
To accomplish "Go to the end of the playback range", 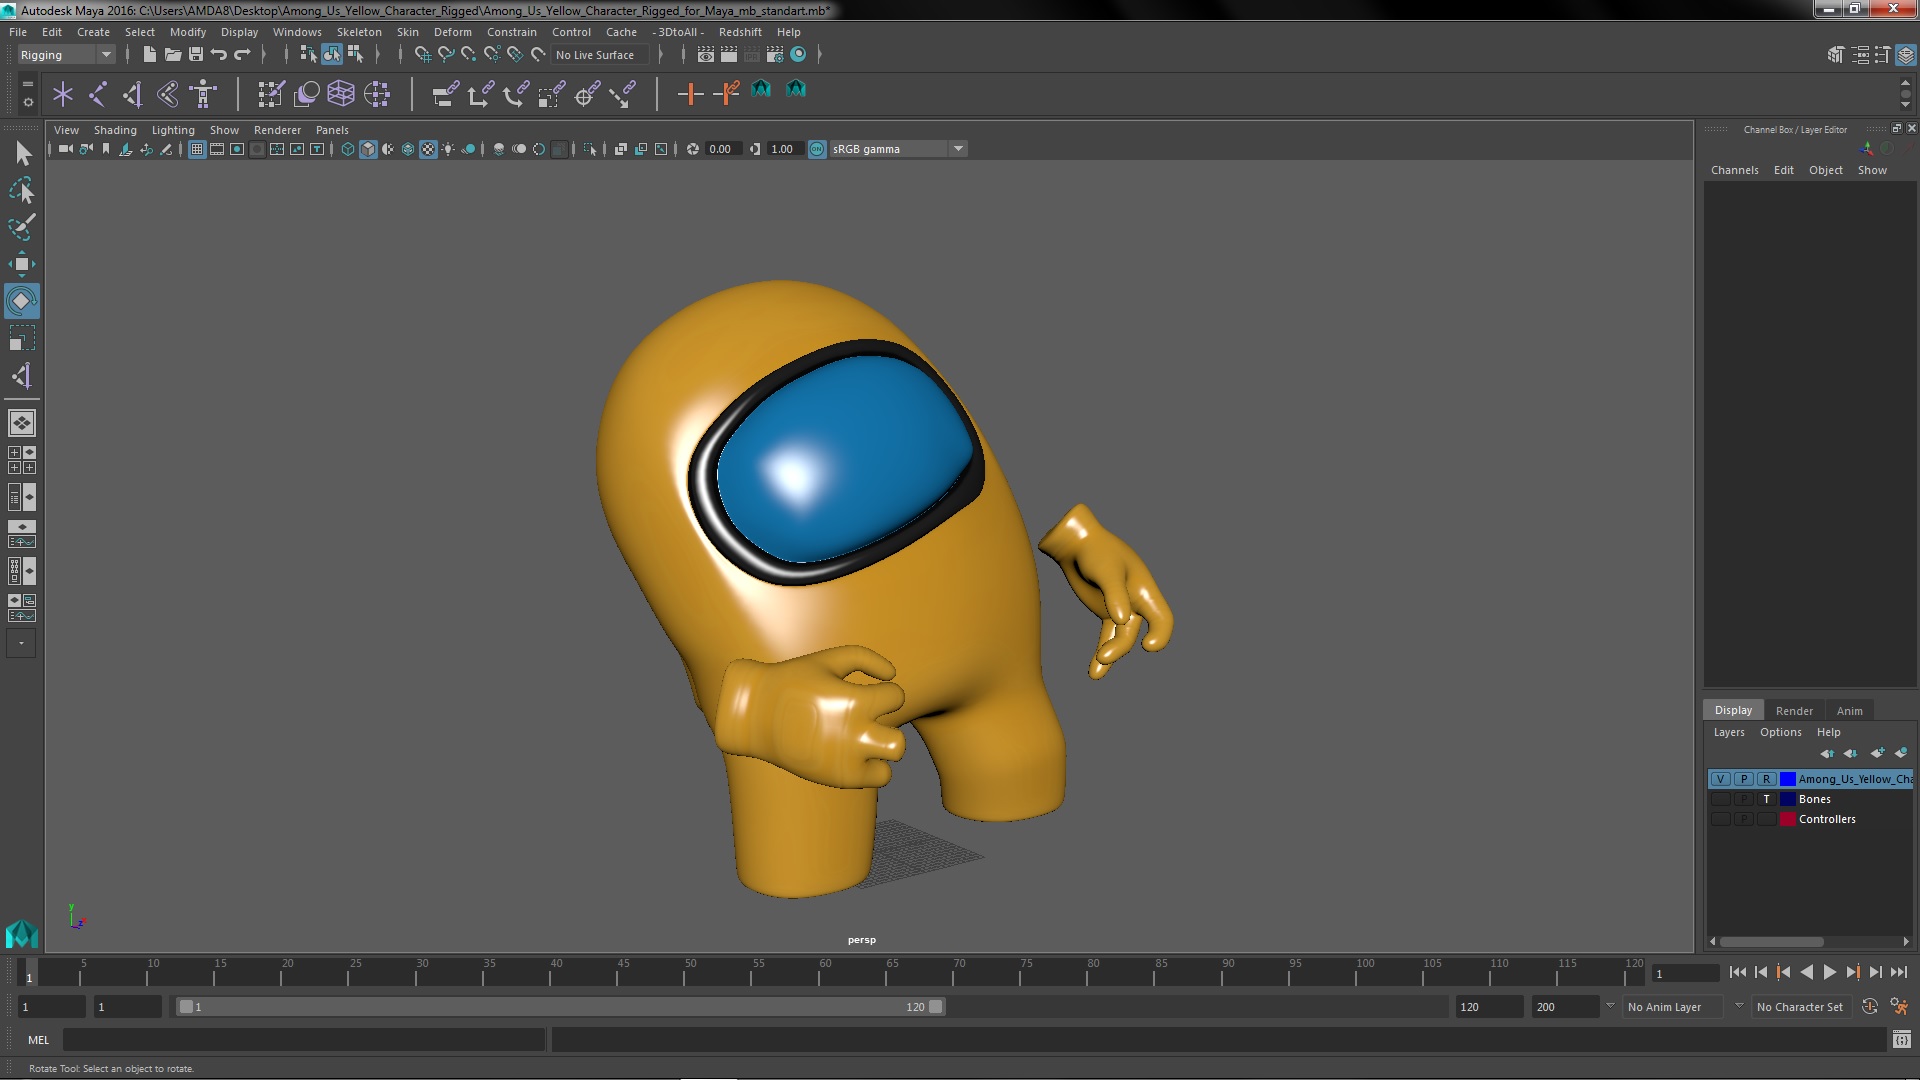I will click(1899, 972).
